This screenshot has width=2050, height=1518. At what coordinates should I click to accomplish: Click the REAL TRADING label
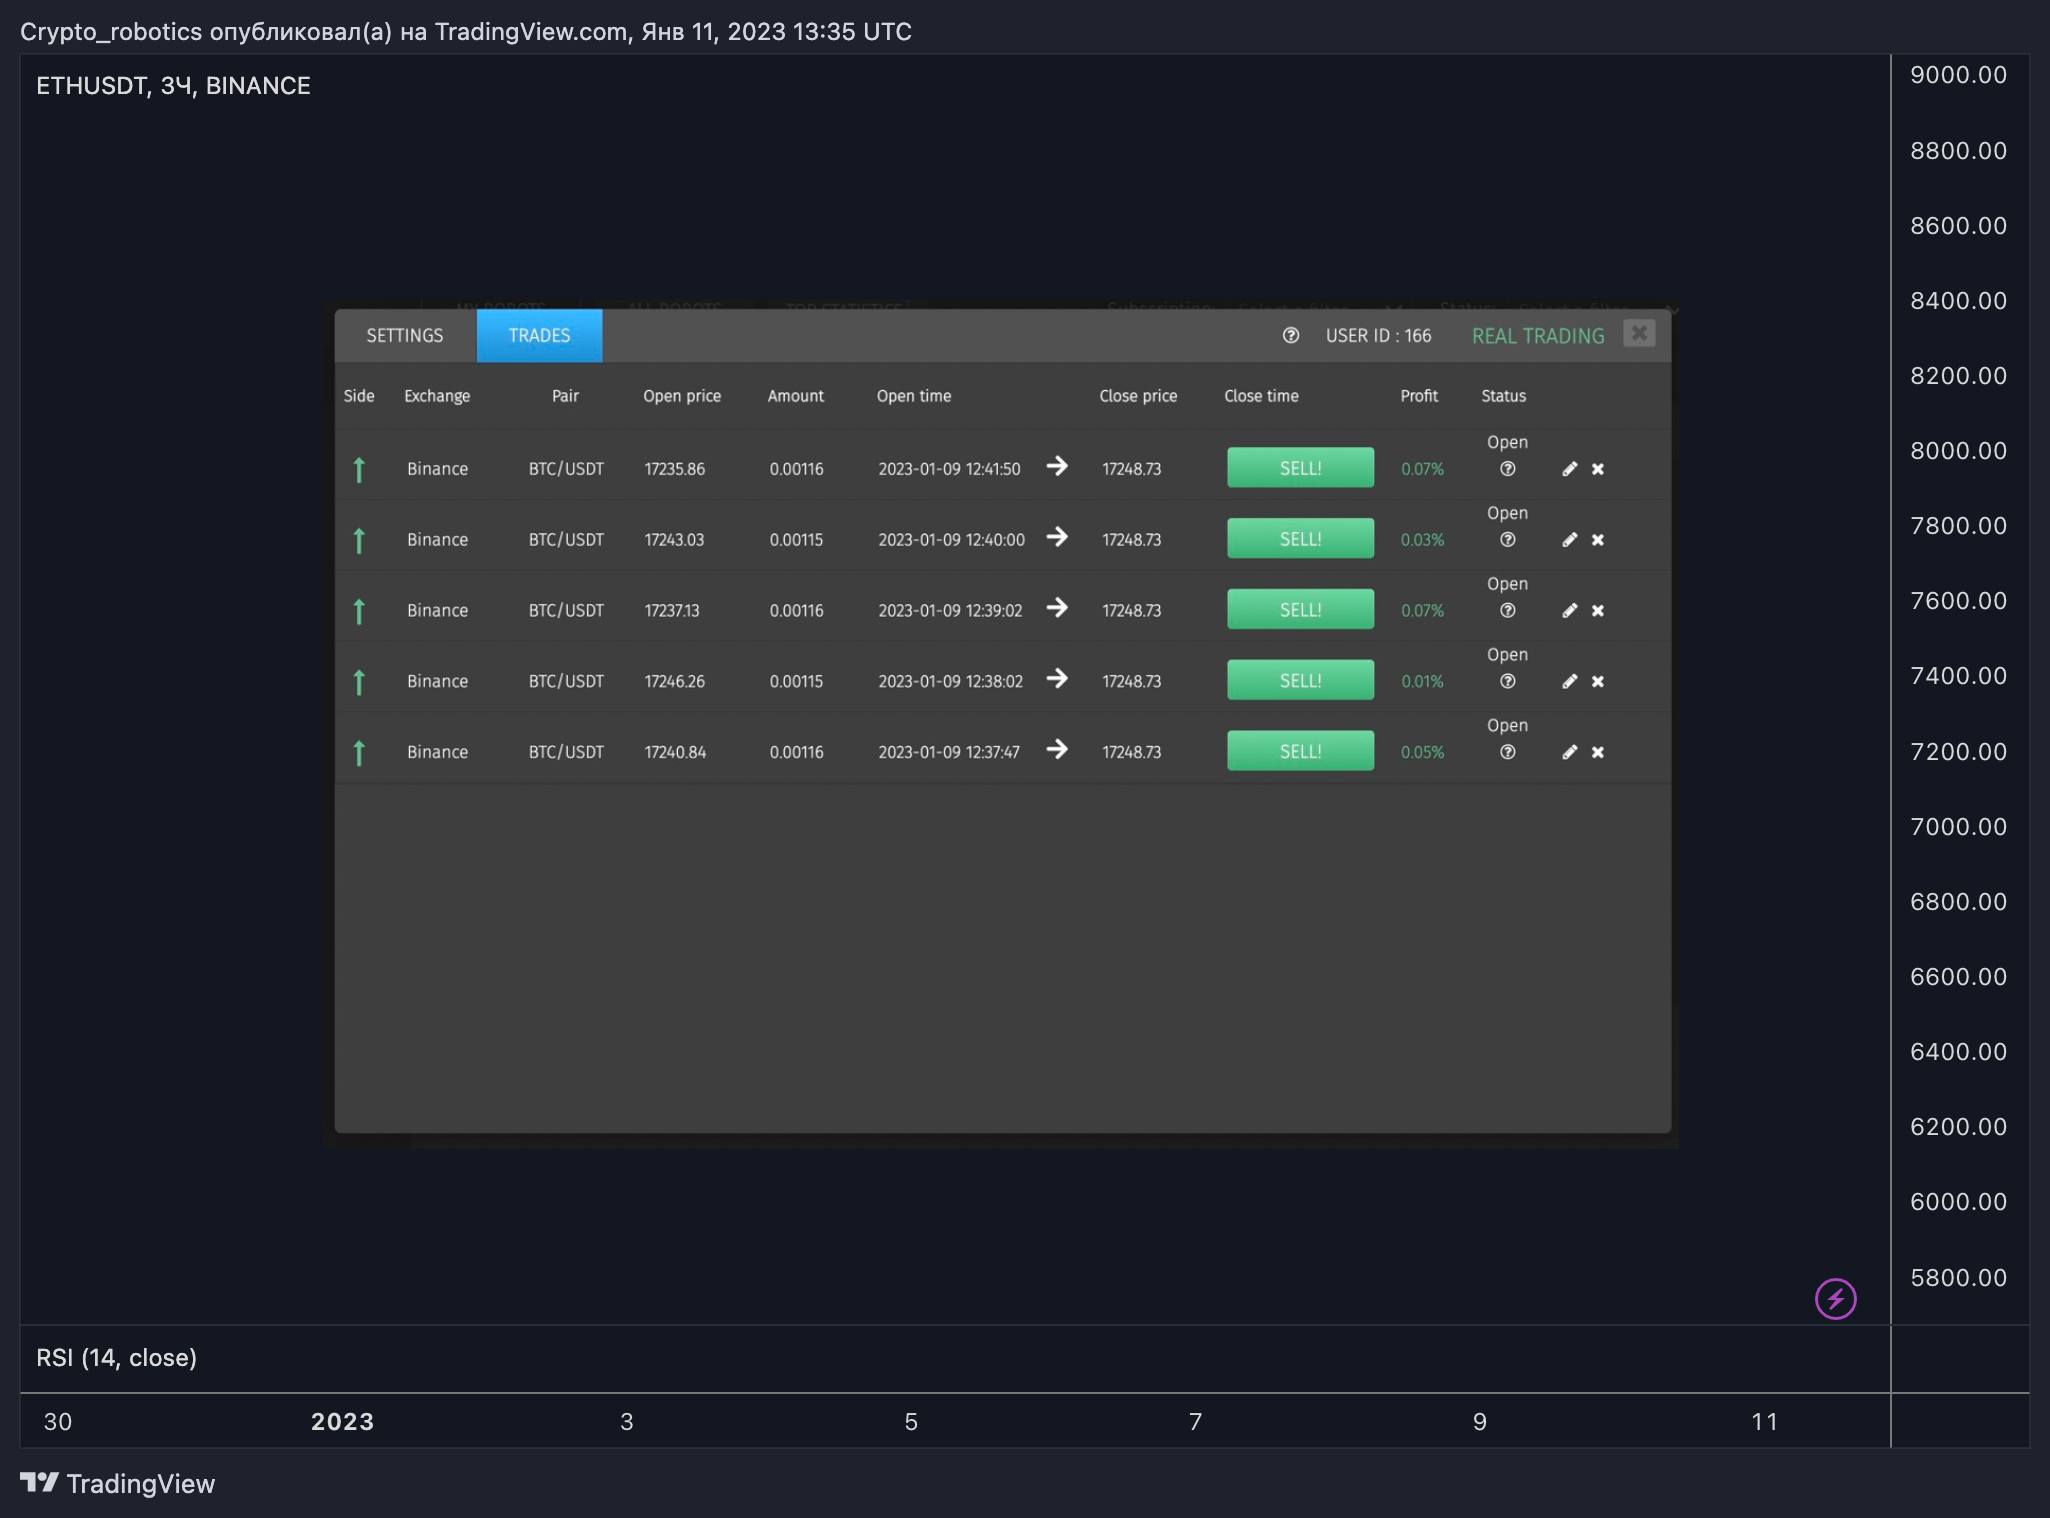1538,336
